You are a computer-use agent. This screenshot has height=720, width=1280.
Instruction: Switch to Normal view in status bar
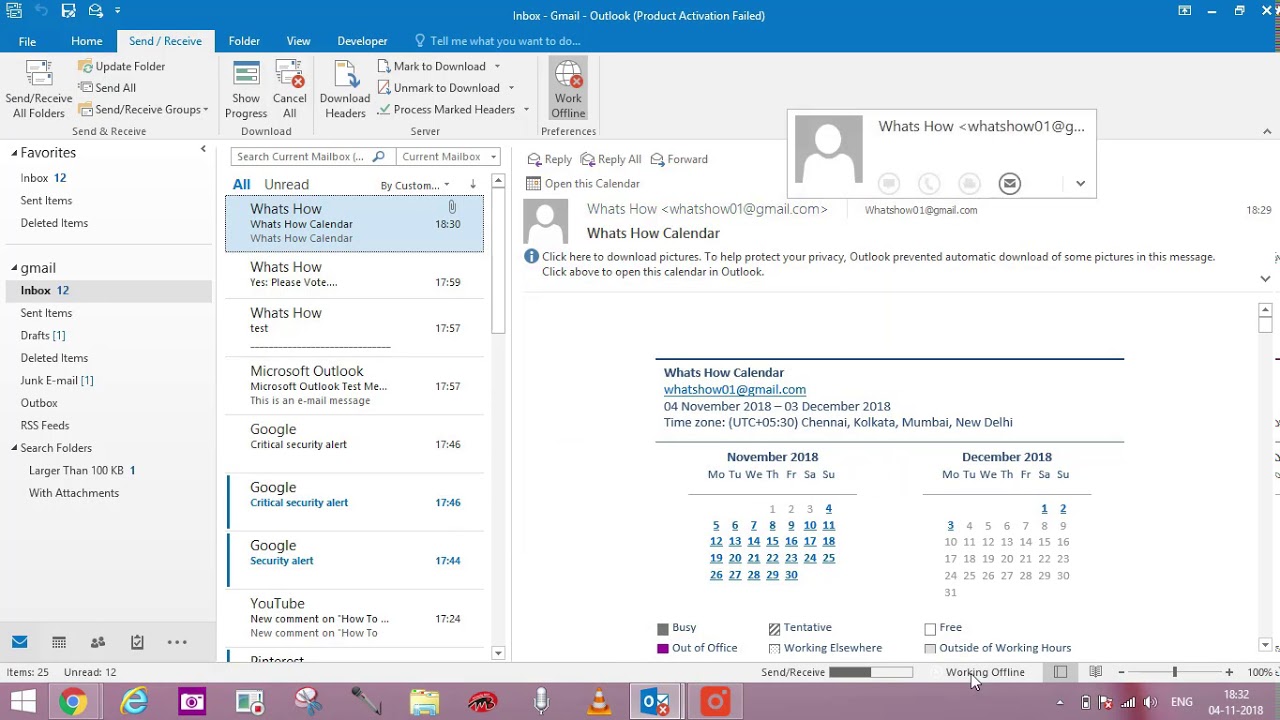[1061, 672]
